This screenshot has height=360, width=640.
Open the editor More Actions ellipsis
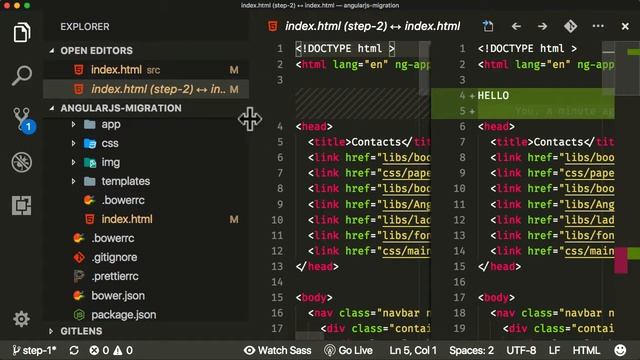point(598,27)
